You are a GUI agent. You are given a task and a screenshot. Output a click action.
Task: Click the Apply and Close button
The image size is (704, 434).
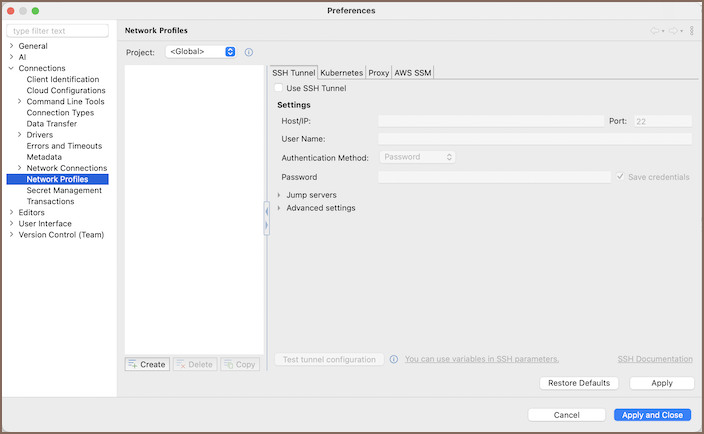(652, 415)
